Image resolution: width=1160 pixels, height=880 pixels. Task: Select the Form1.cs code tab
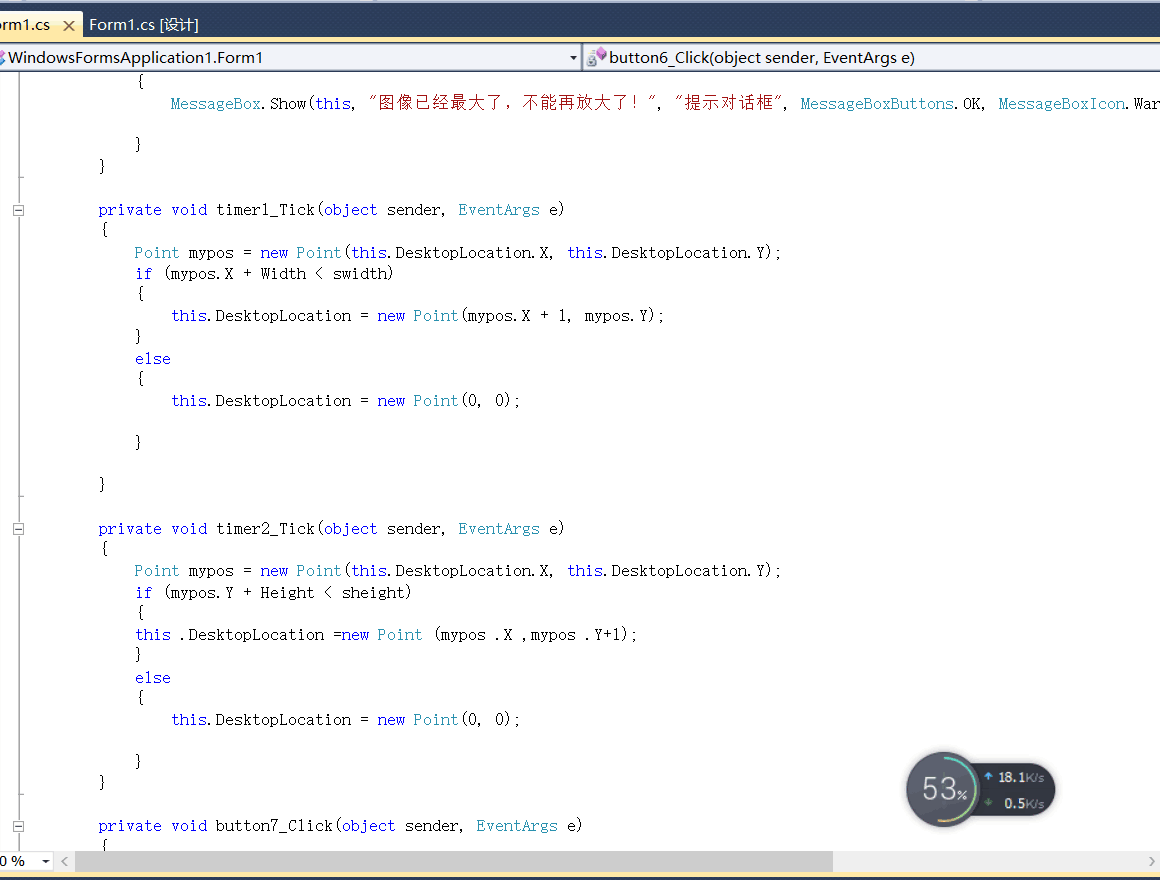point(25,25)
